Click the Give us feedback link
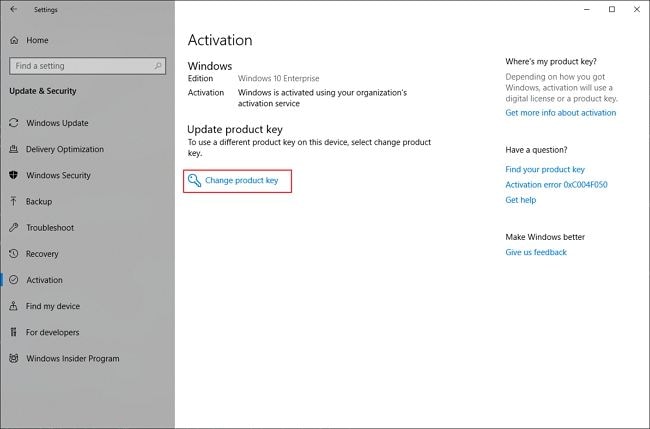650x429 pixels. pos(536,252)
